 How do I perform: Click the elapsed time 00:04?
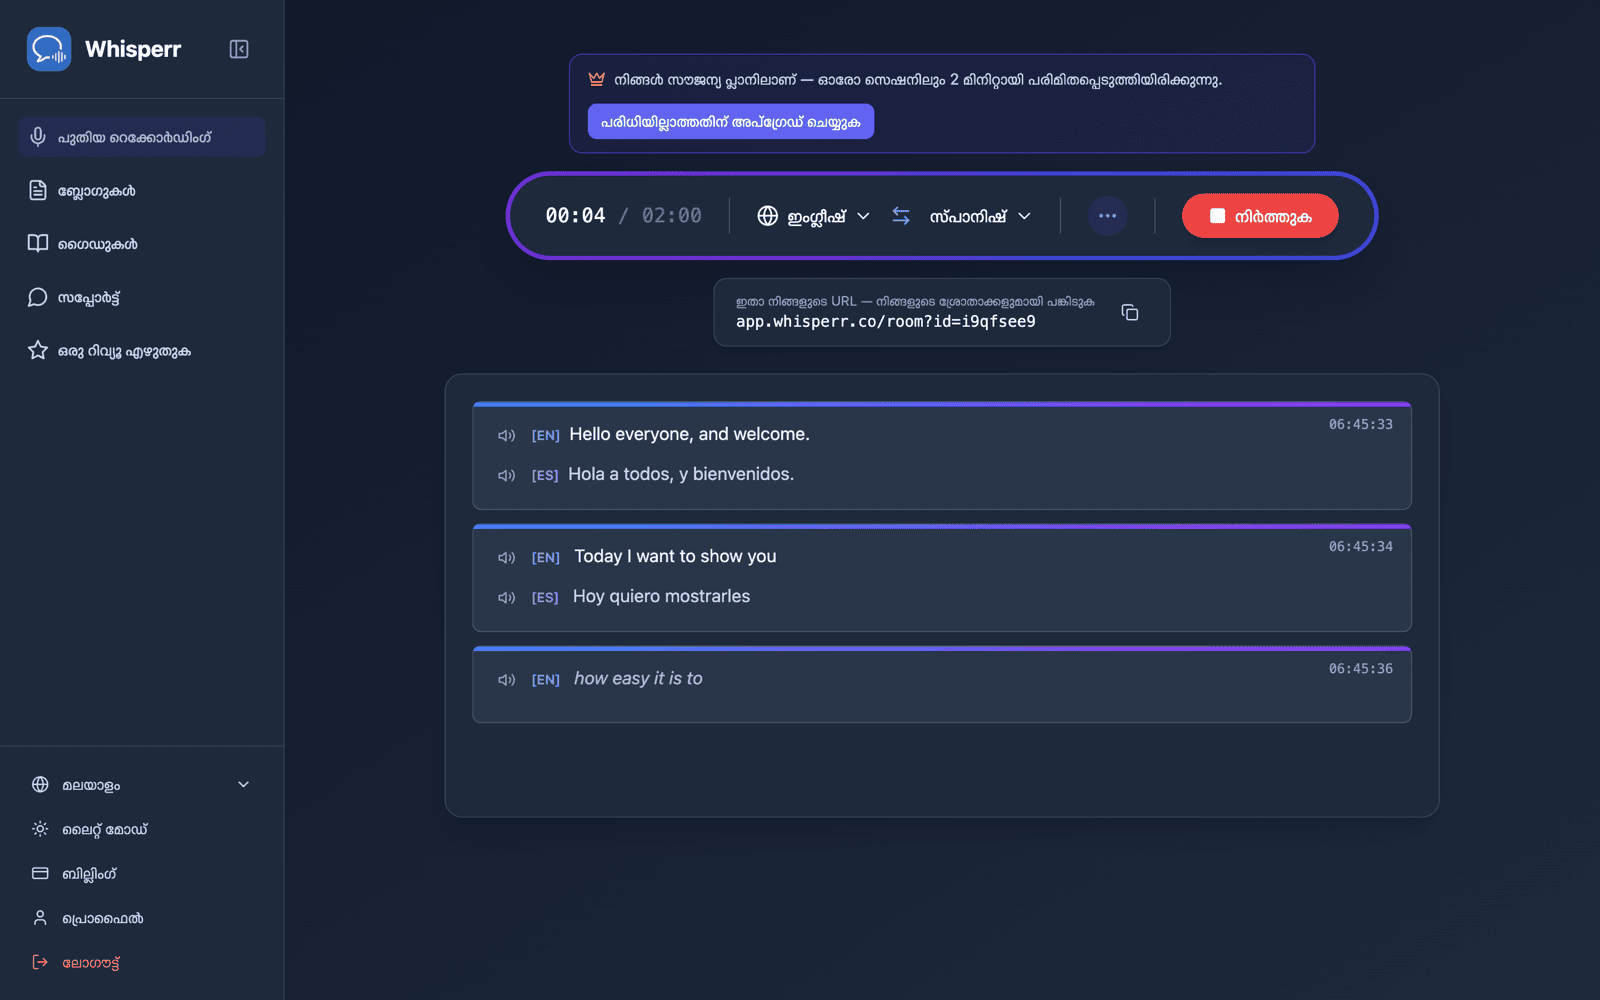[x=575, y=216]
